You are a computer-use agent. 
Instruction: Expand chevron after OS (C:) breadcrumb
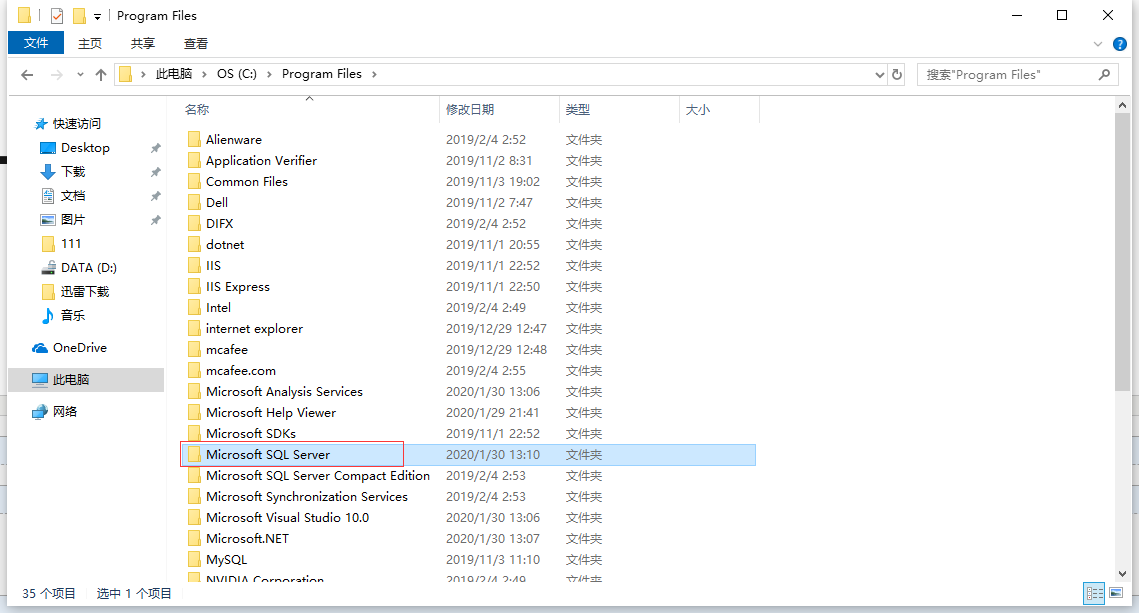click(269, 74)
